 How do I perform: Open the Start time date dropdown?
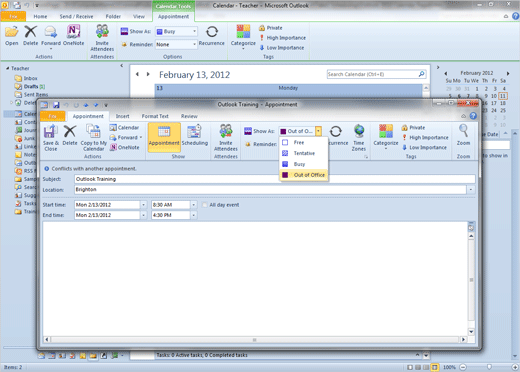143,205
